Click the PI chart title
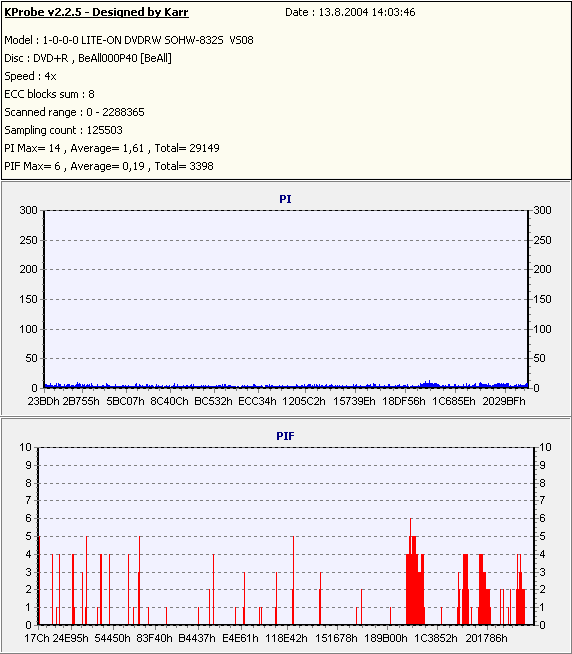572x654 pixels. click(285, 199)
